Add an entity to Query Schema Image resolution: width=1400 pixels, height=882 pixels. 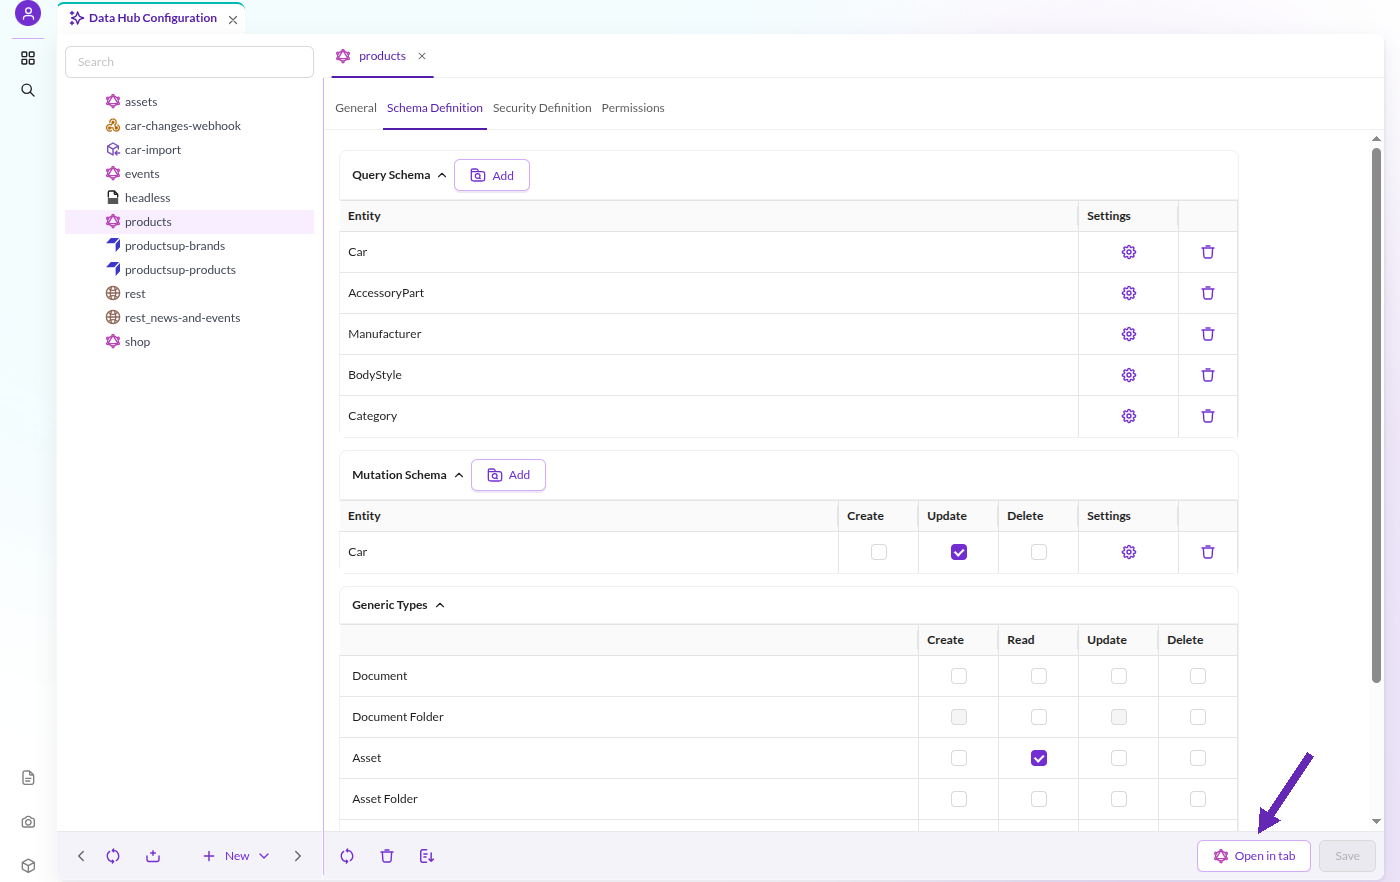coord(492,175)
